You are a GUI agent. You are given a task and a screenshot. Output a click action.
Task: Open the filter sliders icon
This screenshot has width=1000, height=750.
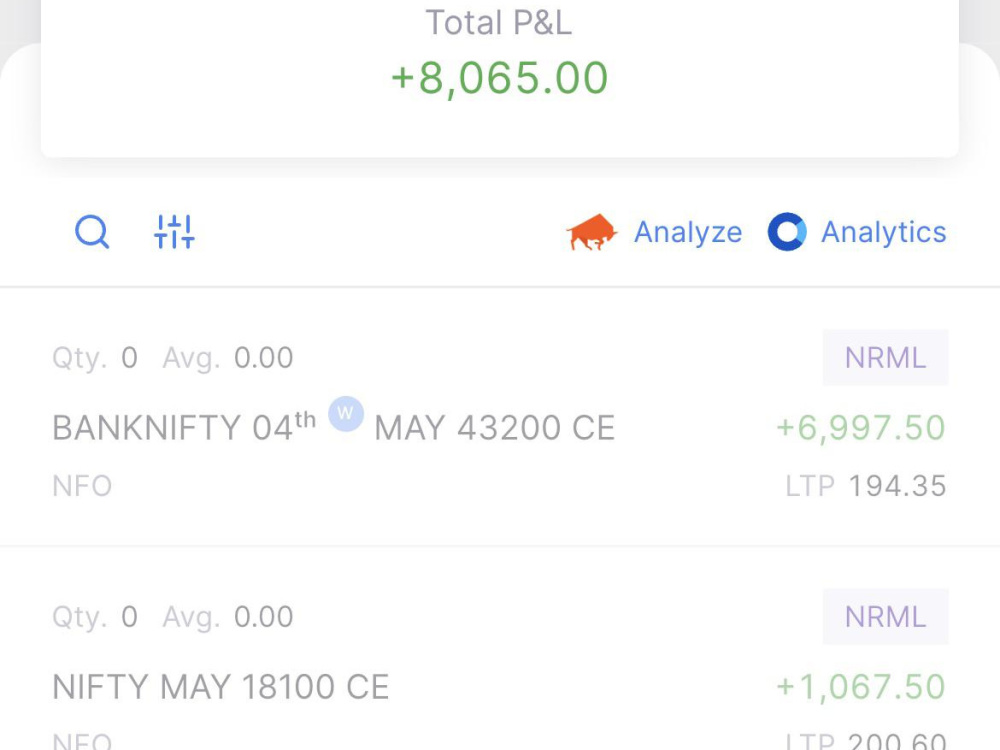pos(174,232)
